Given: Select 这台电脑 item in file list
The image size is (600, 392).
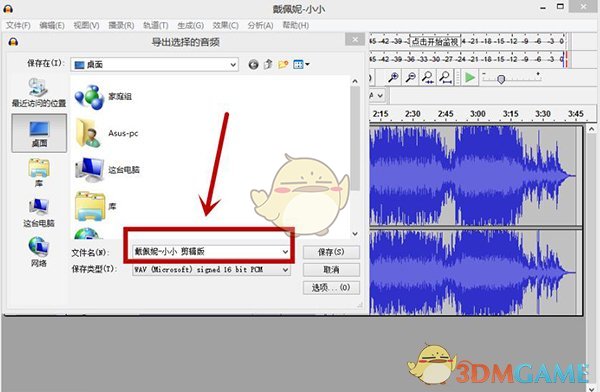Looking at the screenshot, I should 107,170.
